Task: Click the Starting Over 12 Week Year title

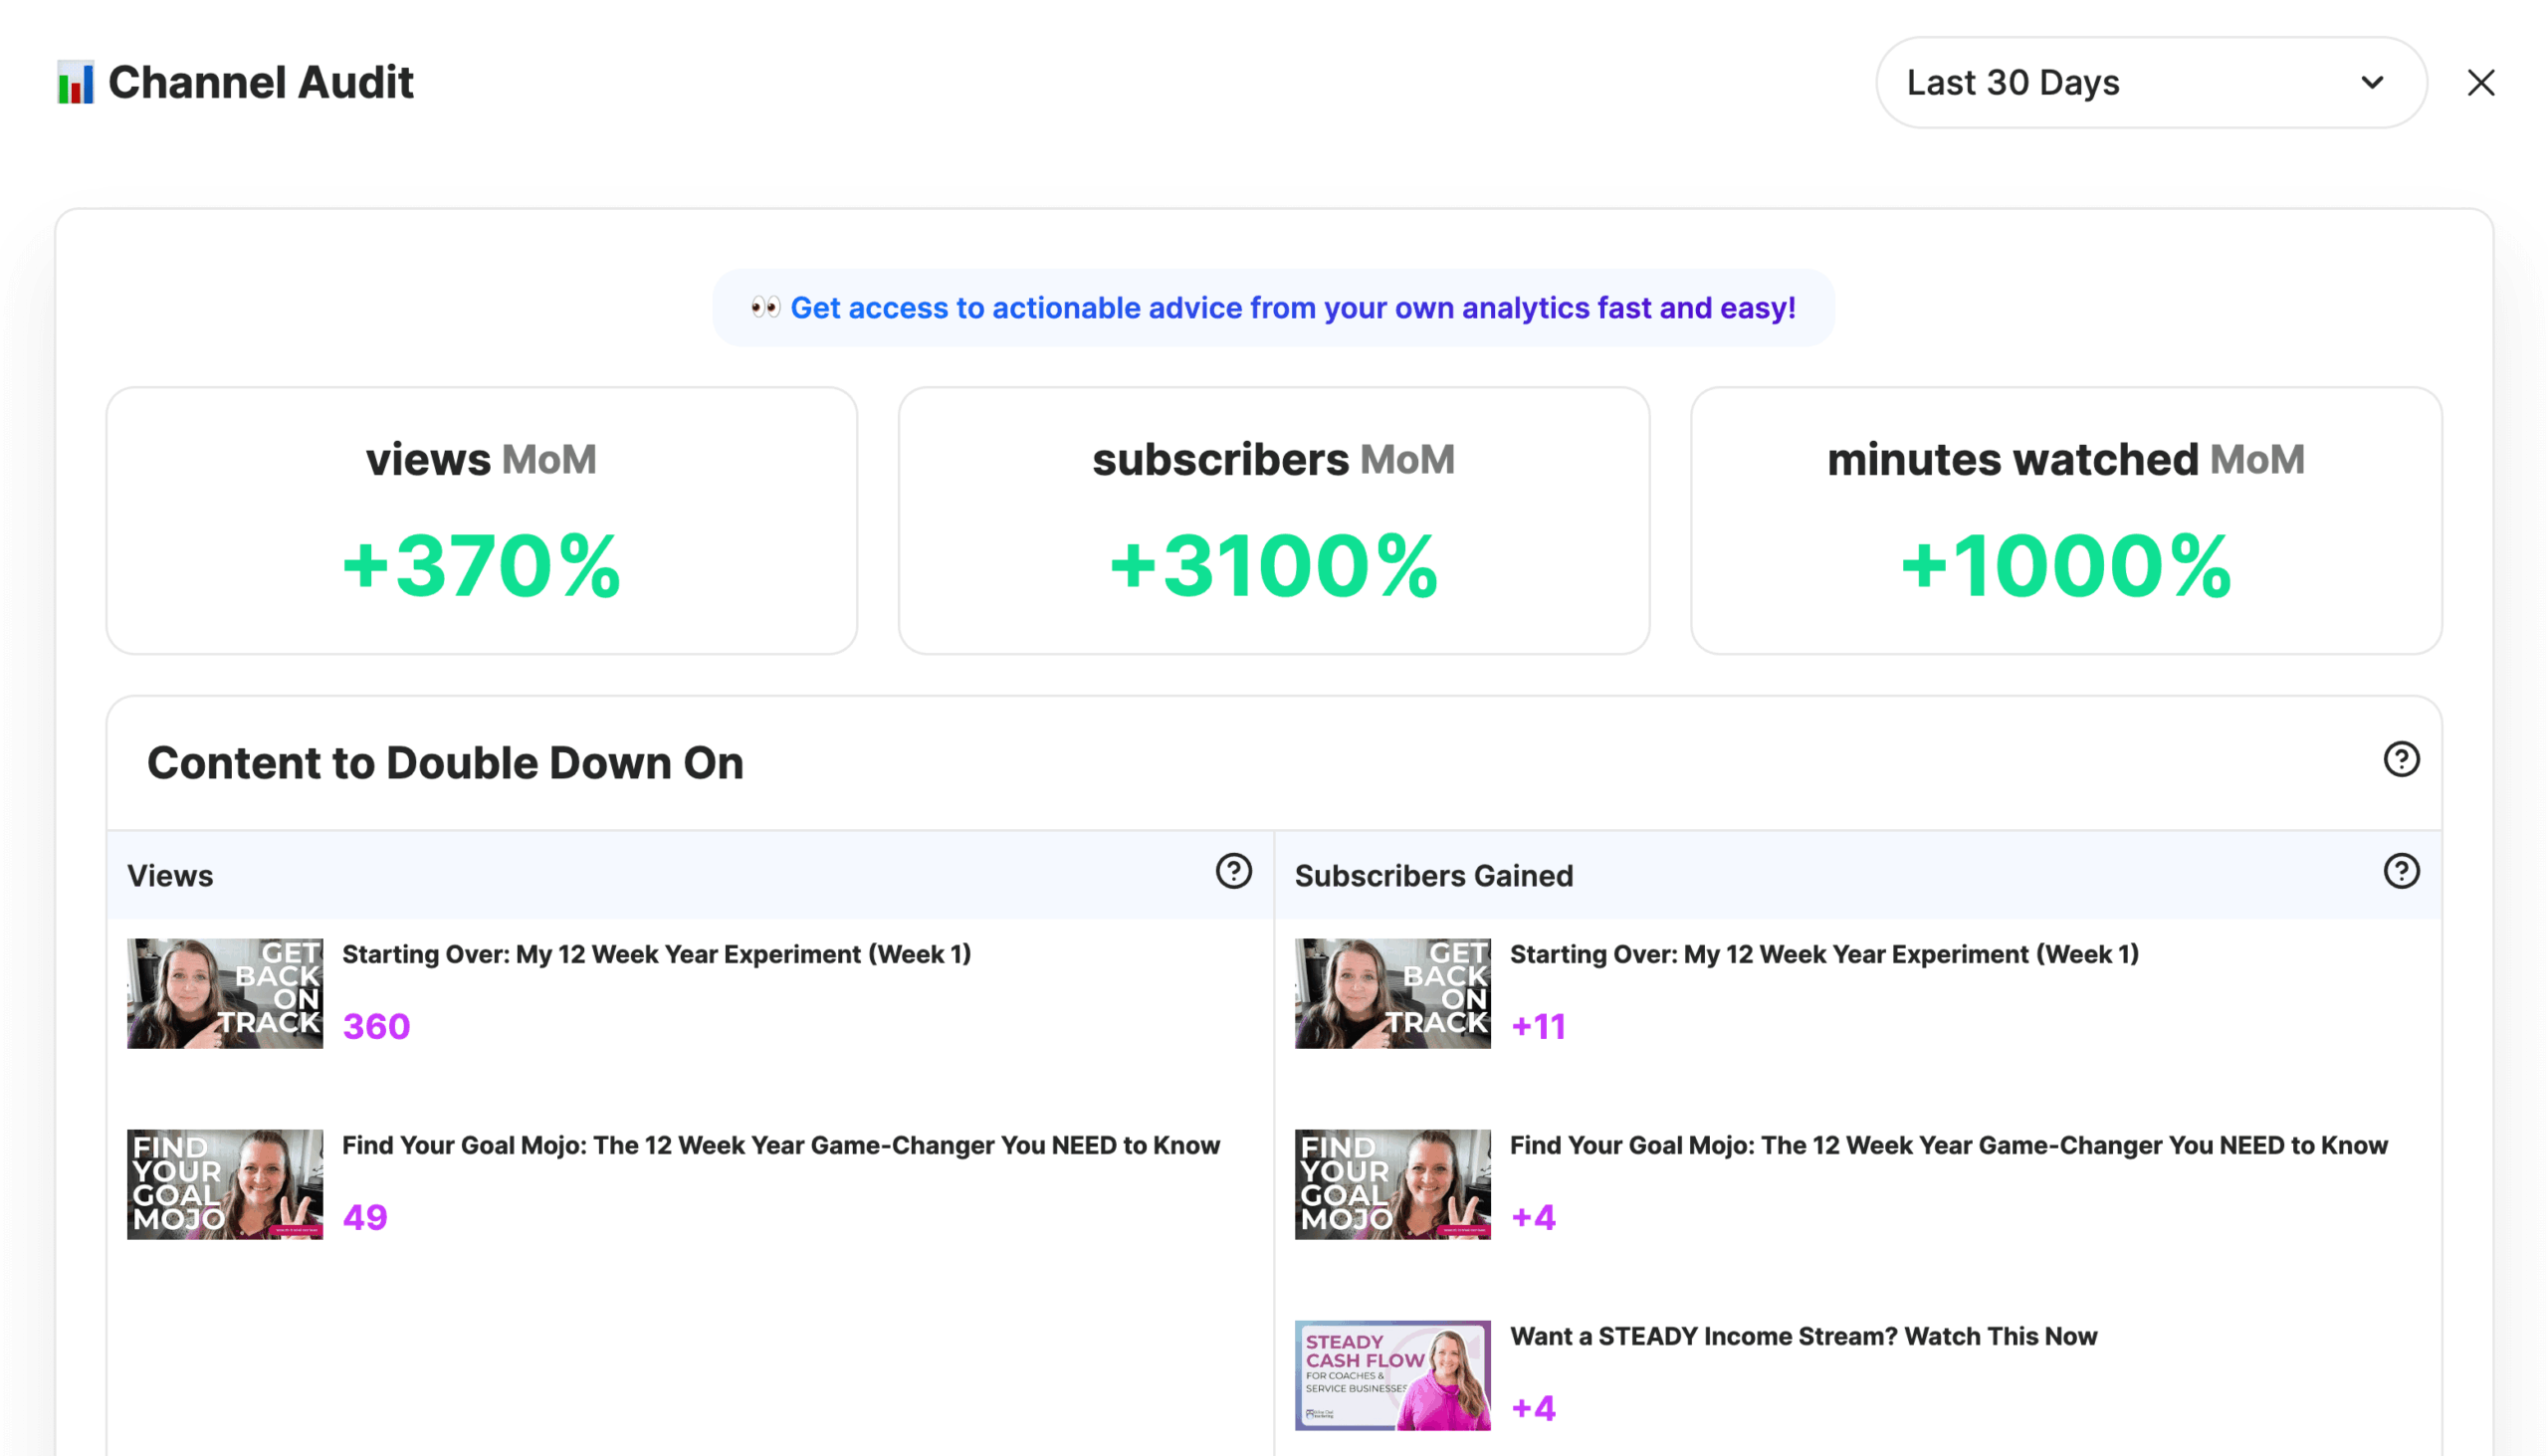Action: [x=657, y=954]
